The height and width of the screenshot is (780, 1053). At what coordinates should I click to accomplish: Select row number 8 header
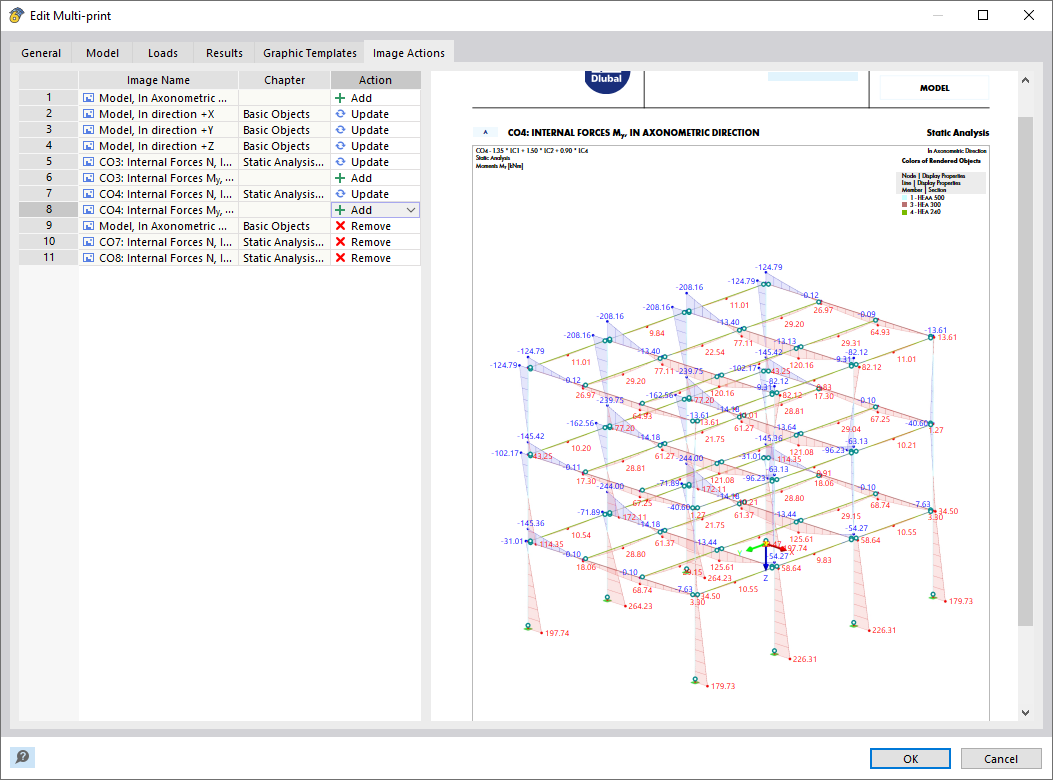pos(48,210)
